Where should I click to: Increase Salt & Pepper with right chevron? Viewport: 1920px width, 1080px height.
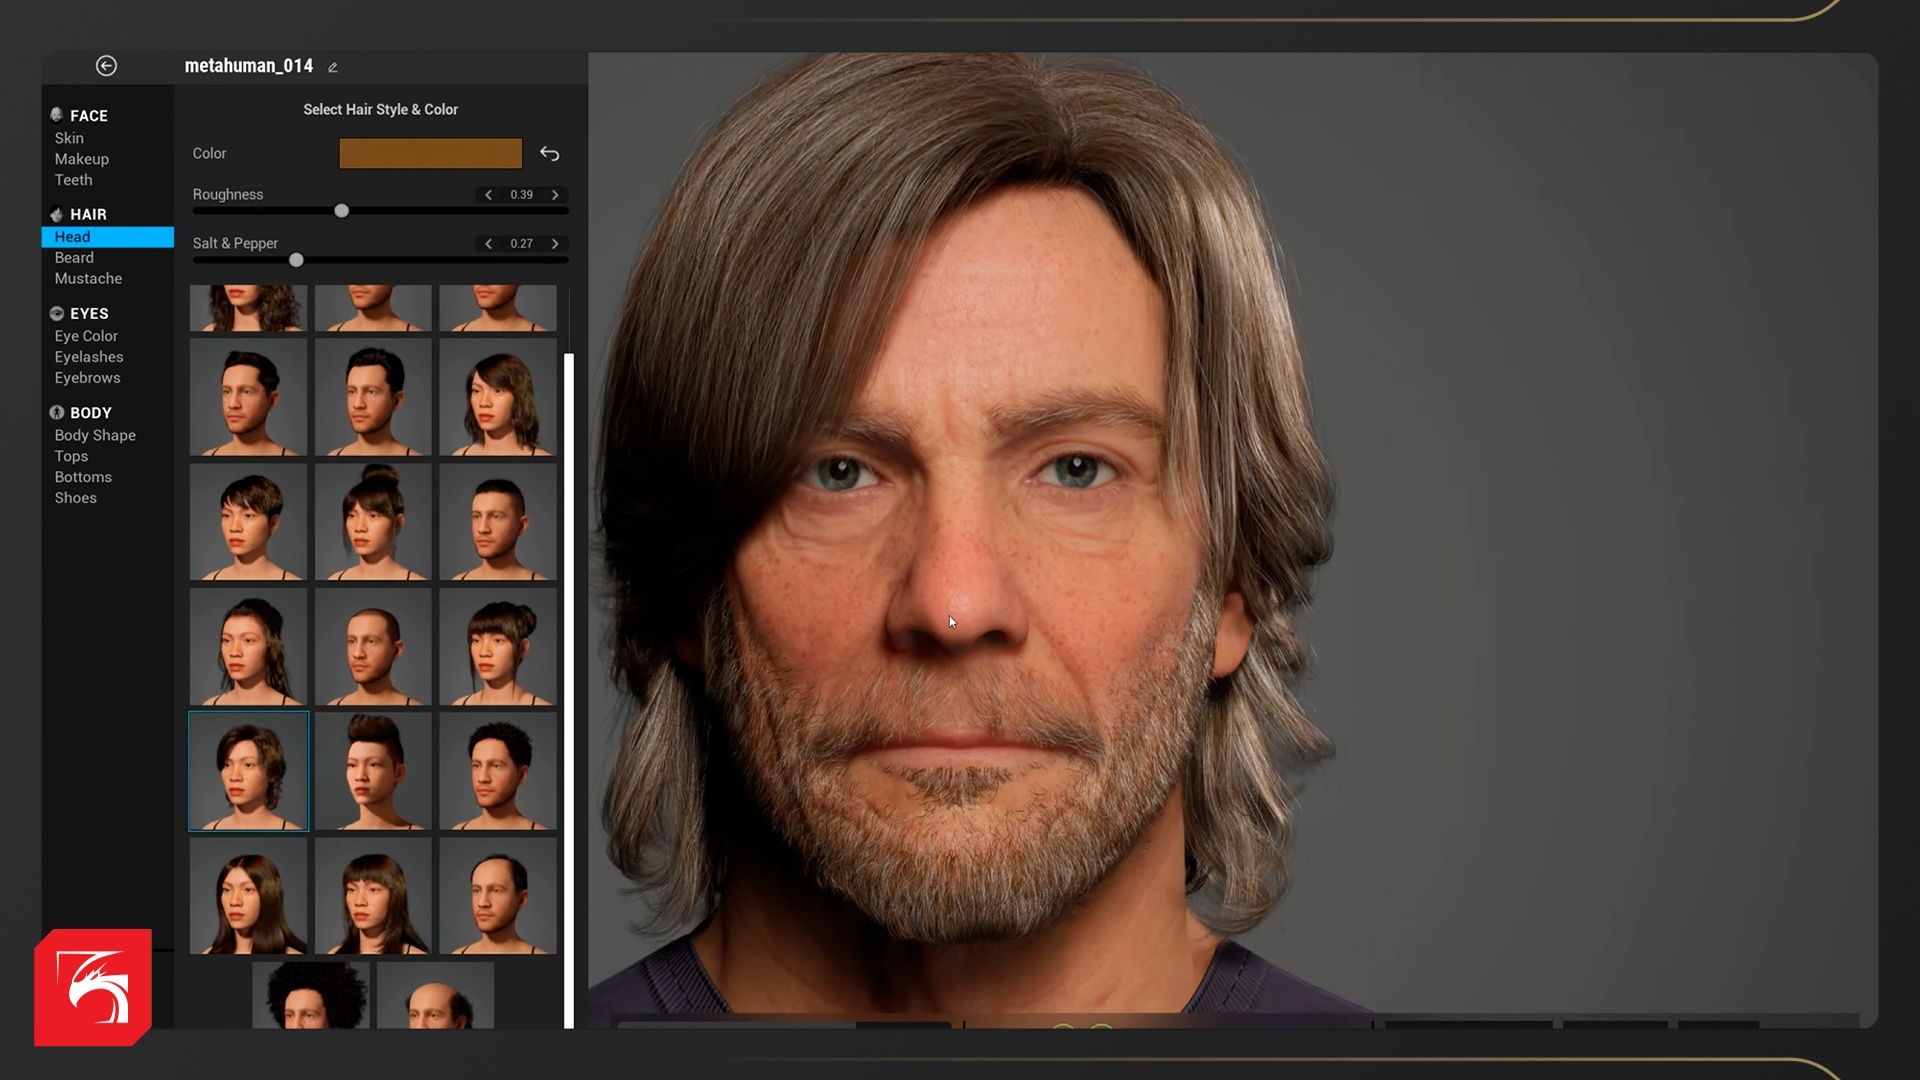(x=555, y=244)
